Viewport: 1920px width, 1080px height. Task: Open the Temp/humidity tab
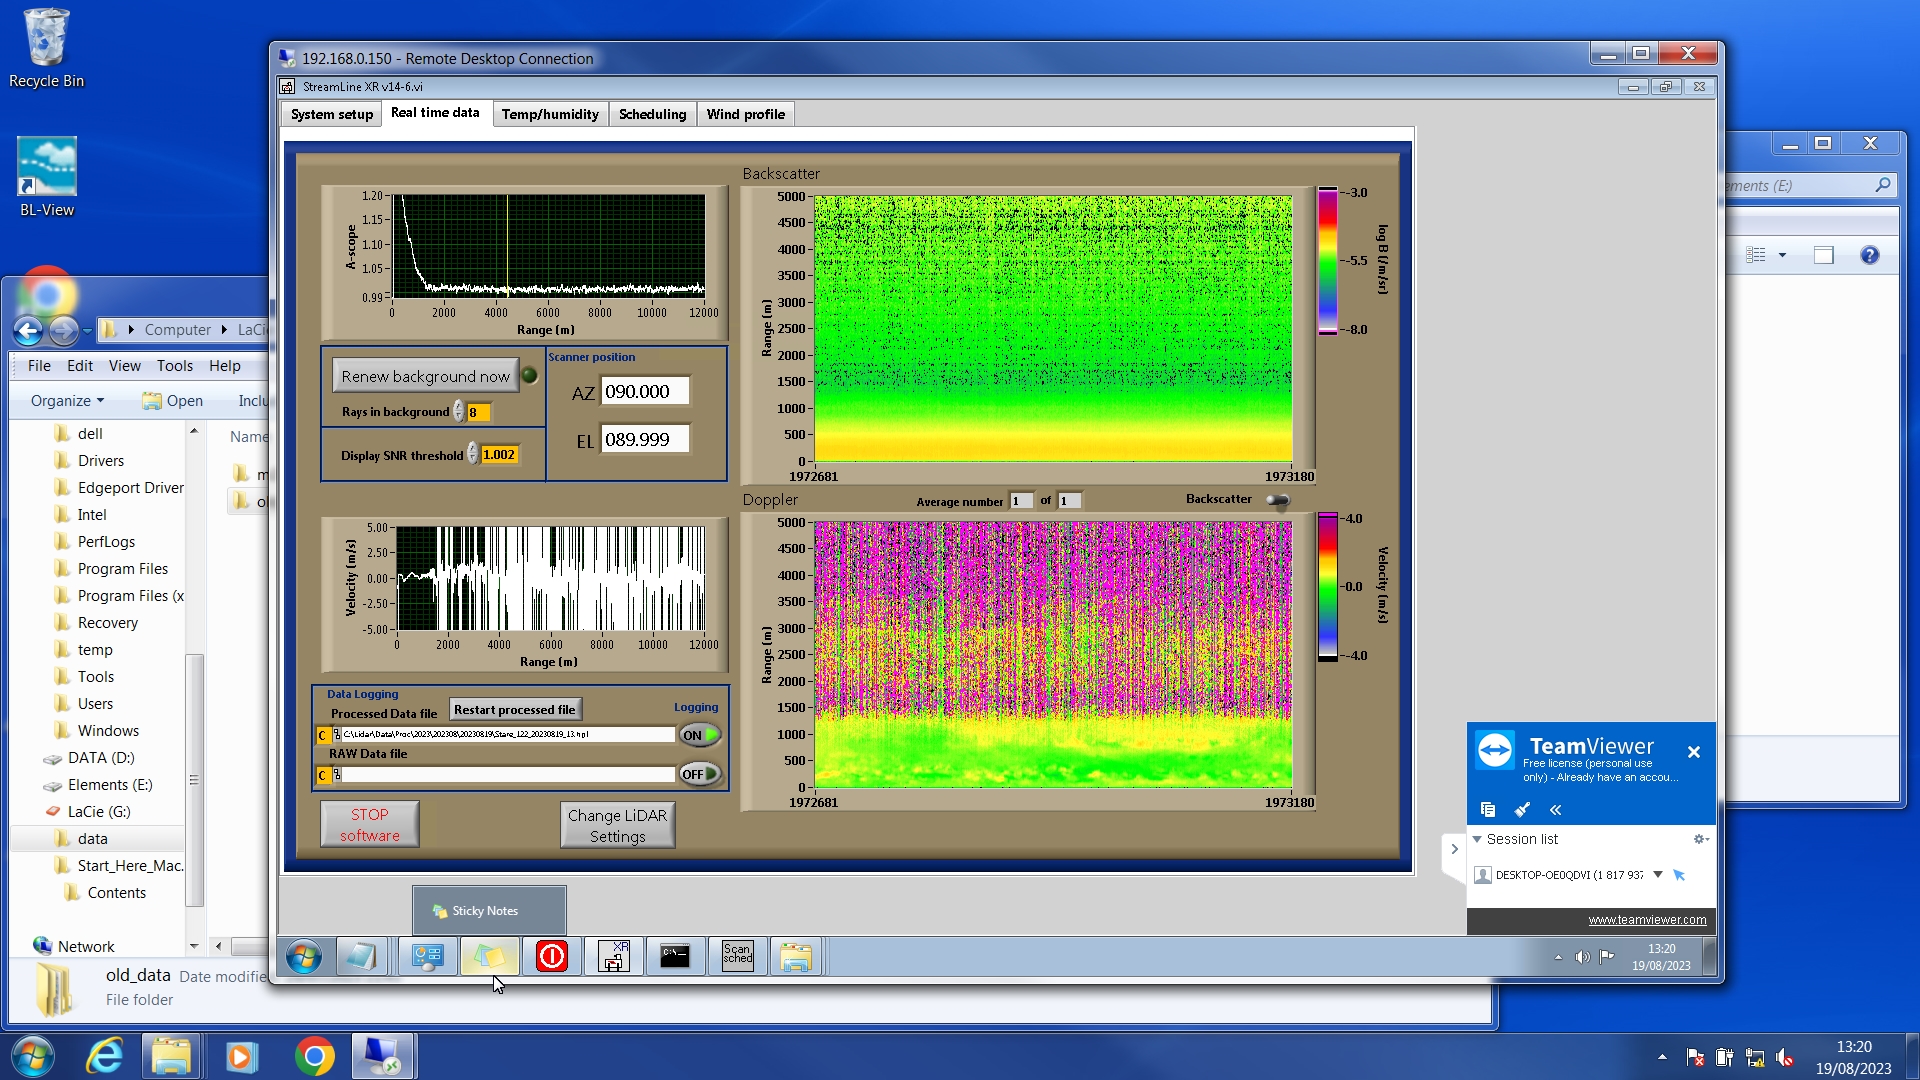(x=550, y=114)
